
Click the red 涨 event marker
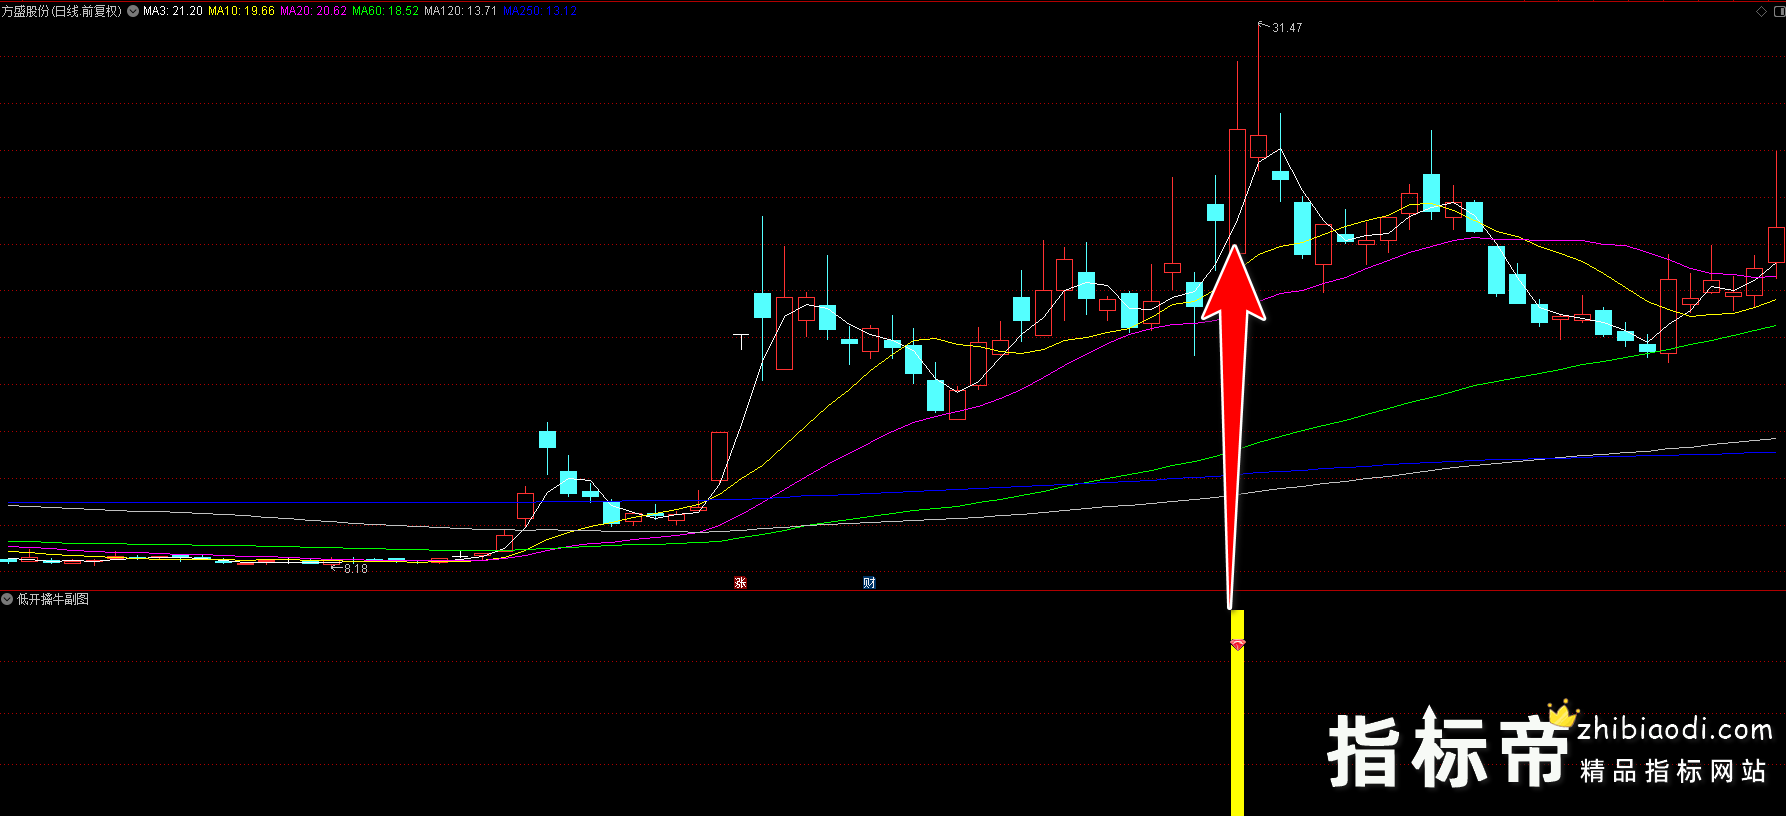click(740, 582)
